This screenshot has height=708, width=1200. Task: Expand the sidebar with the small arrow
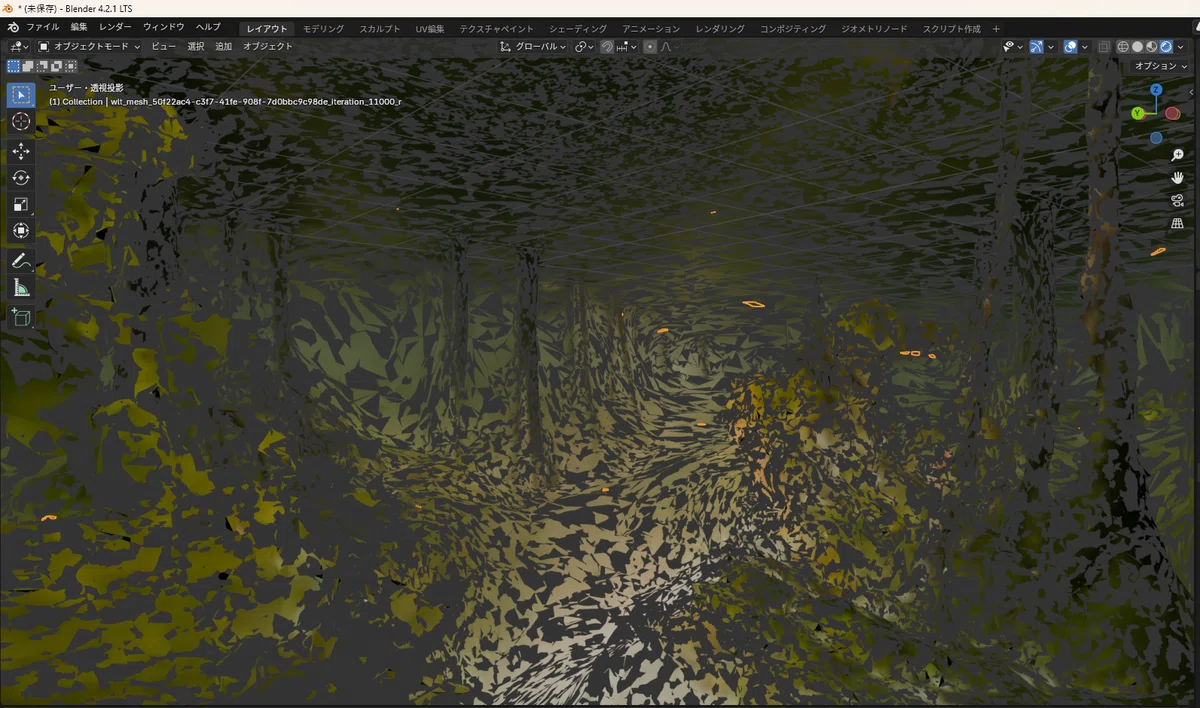tap(1192, 90)
